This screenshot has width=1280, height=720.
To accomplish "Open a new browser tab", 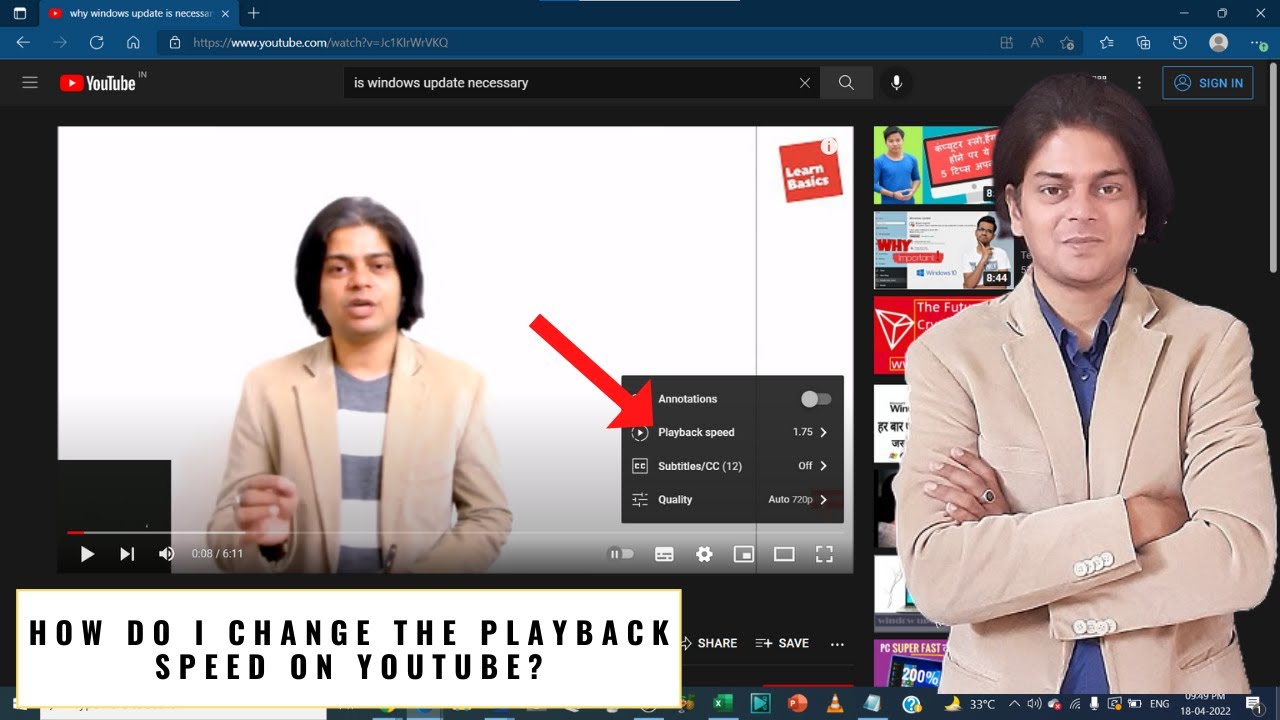I will click(254, 13).
